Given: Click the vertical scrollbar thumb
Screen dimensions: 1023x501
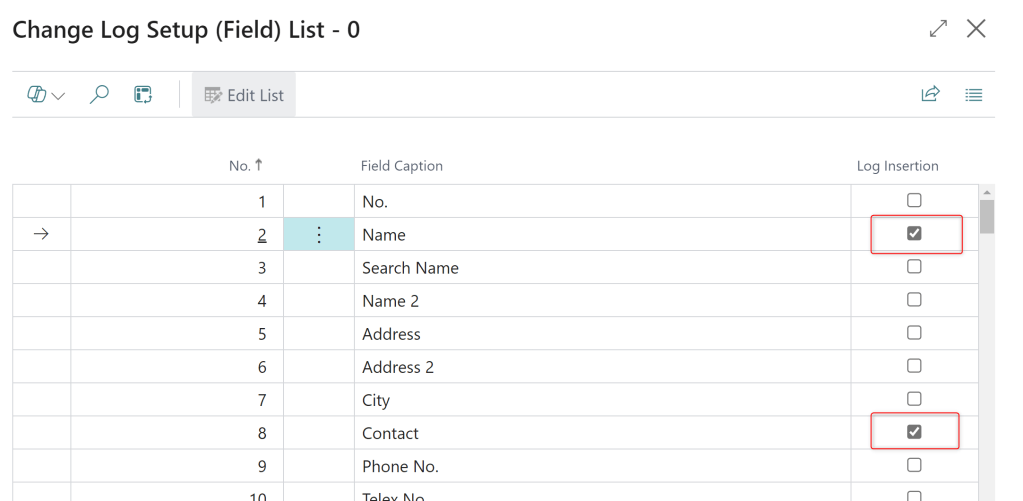Looking at the screenshot, I should pos(987,216).
